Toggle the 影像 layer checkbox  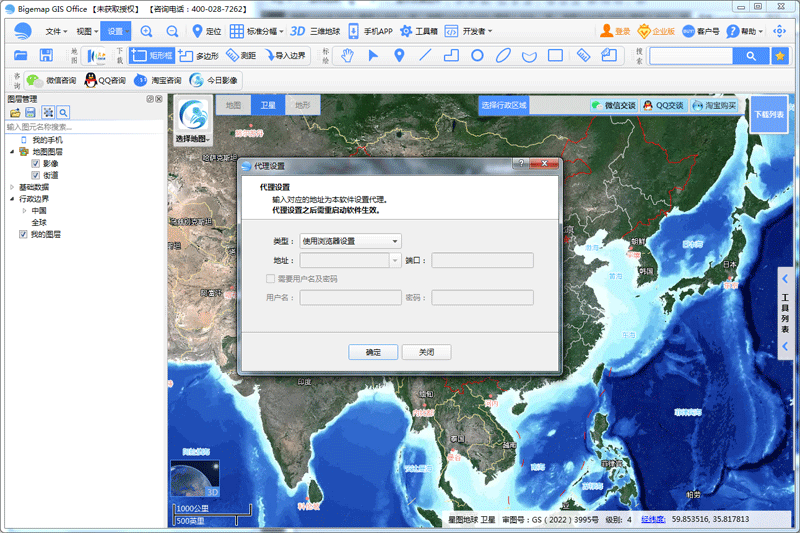pos(36,163)
